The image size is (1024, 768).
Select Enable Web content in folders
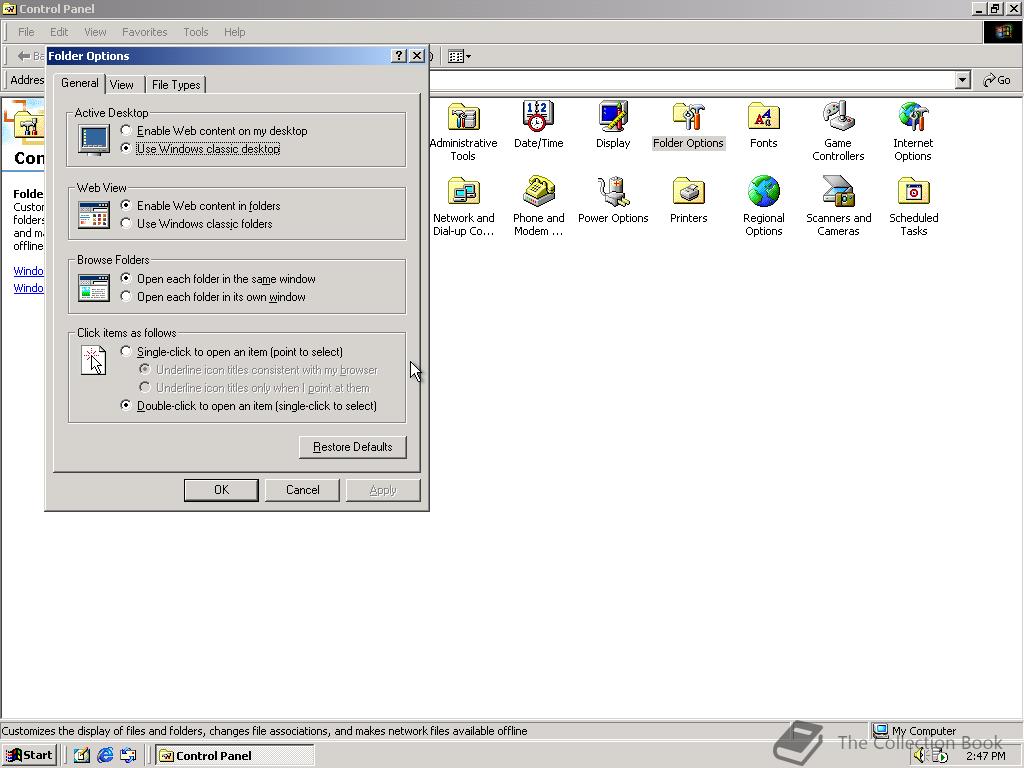[x=200, y=206]
